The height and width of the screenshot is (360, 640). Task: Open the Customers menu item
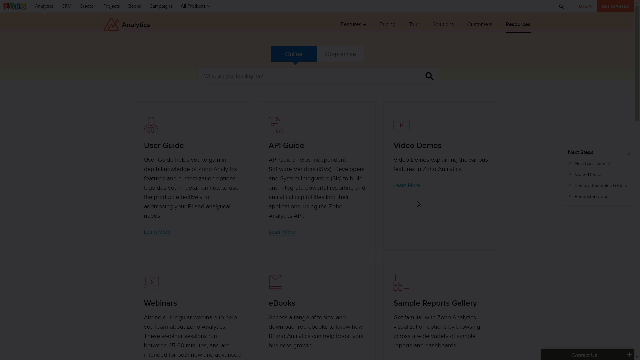click(480, 24)
